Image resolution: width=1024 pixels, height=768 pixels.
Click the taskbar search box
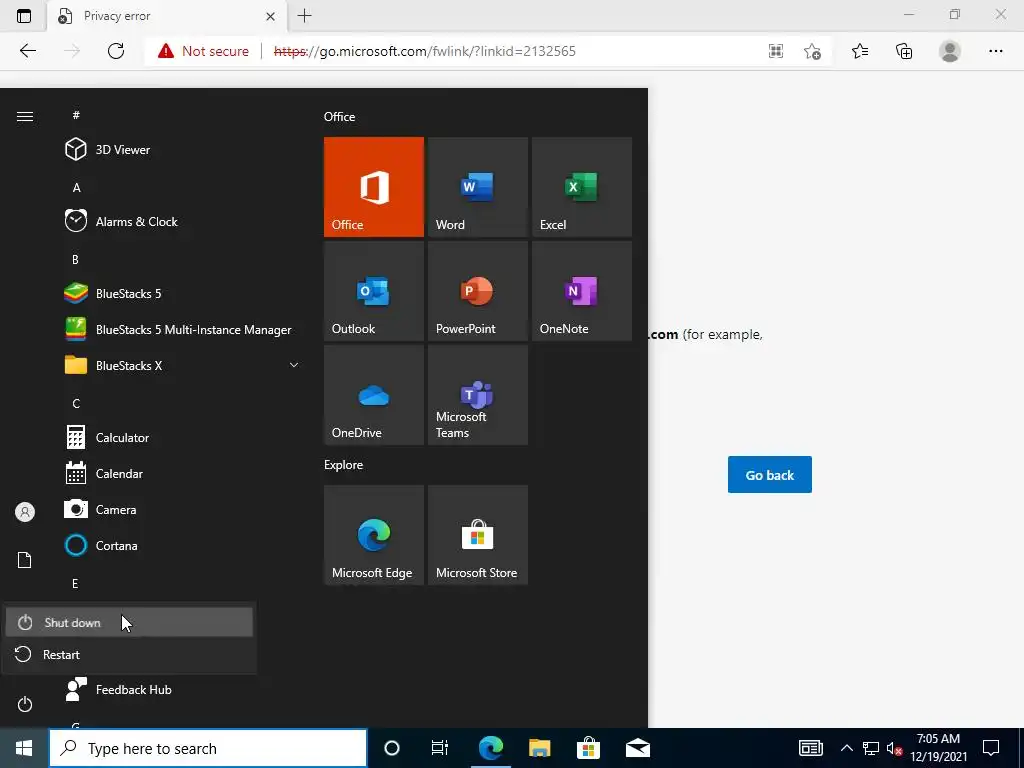pos(208,748)
